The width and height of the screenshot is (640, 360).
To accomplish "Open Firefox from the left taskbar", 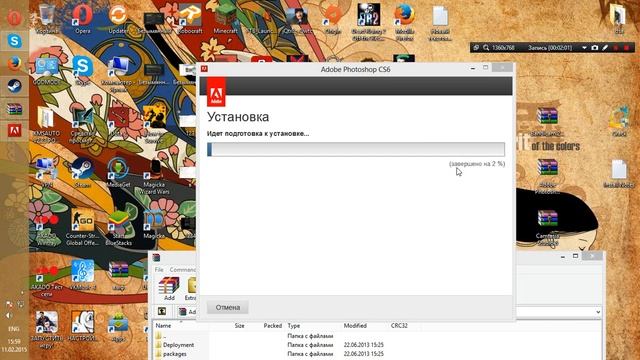I will tap(14, 64).
